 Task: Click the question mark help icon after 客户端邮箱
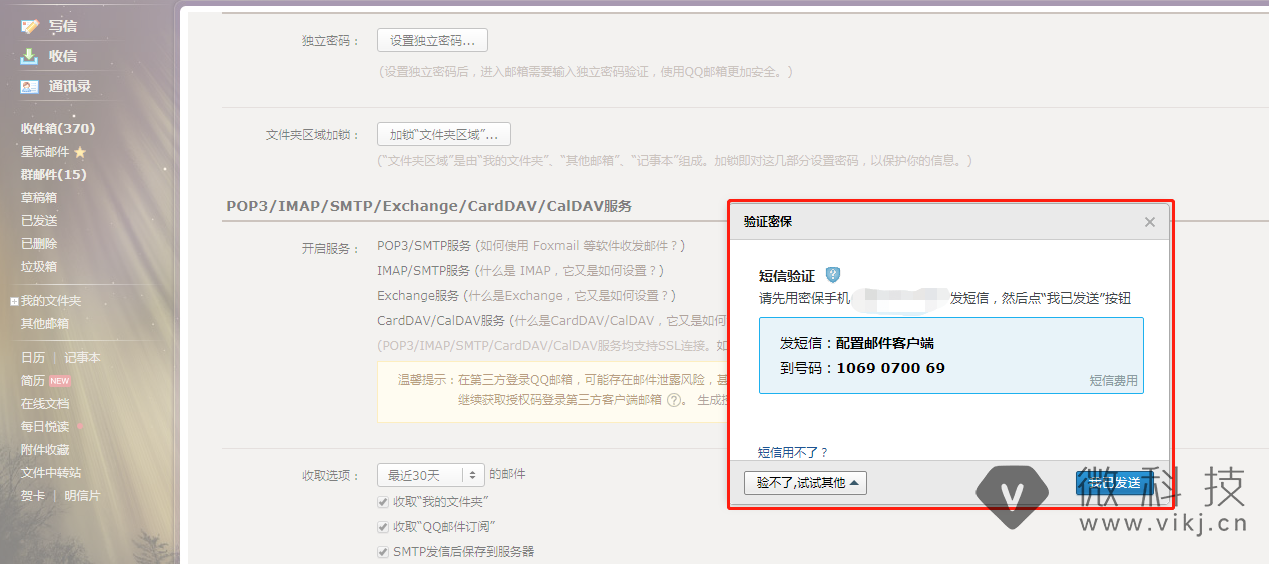(676, 399)
